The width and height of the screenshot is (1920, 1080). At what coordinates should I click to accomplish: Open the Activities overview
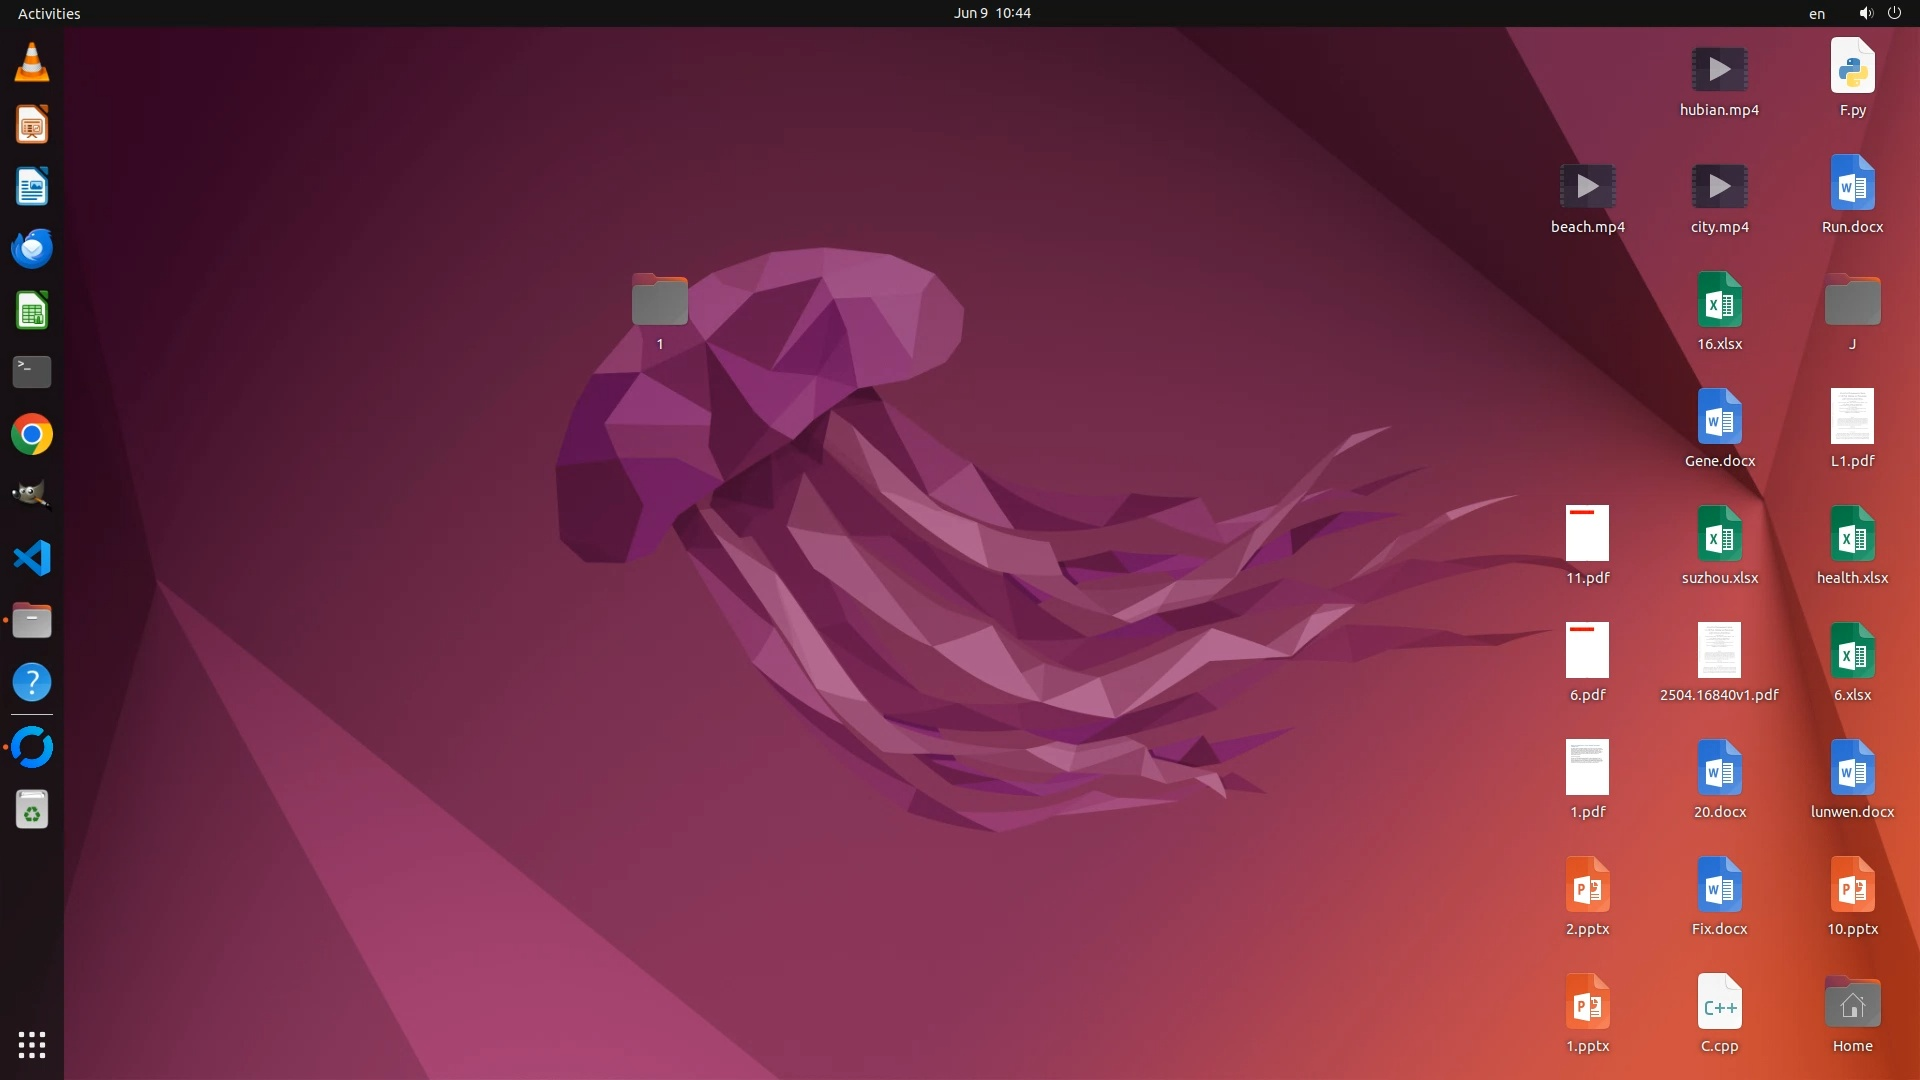[49, 13]
